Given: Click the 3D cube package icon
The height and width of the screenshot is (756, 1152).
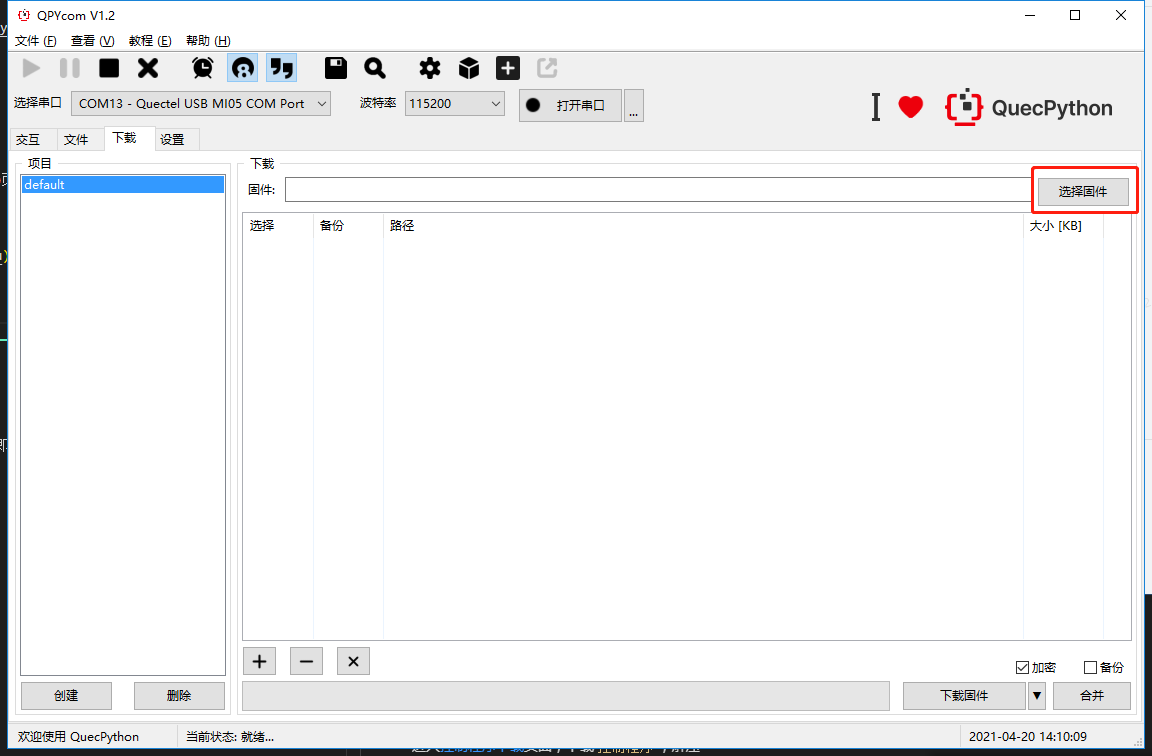Looking at the screenshot, I should 469,68.
